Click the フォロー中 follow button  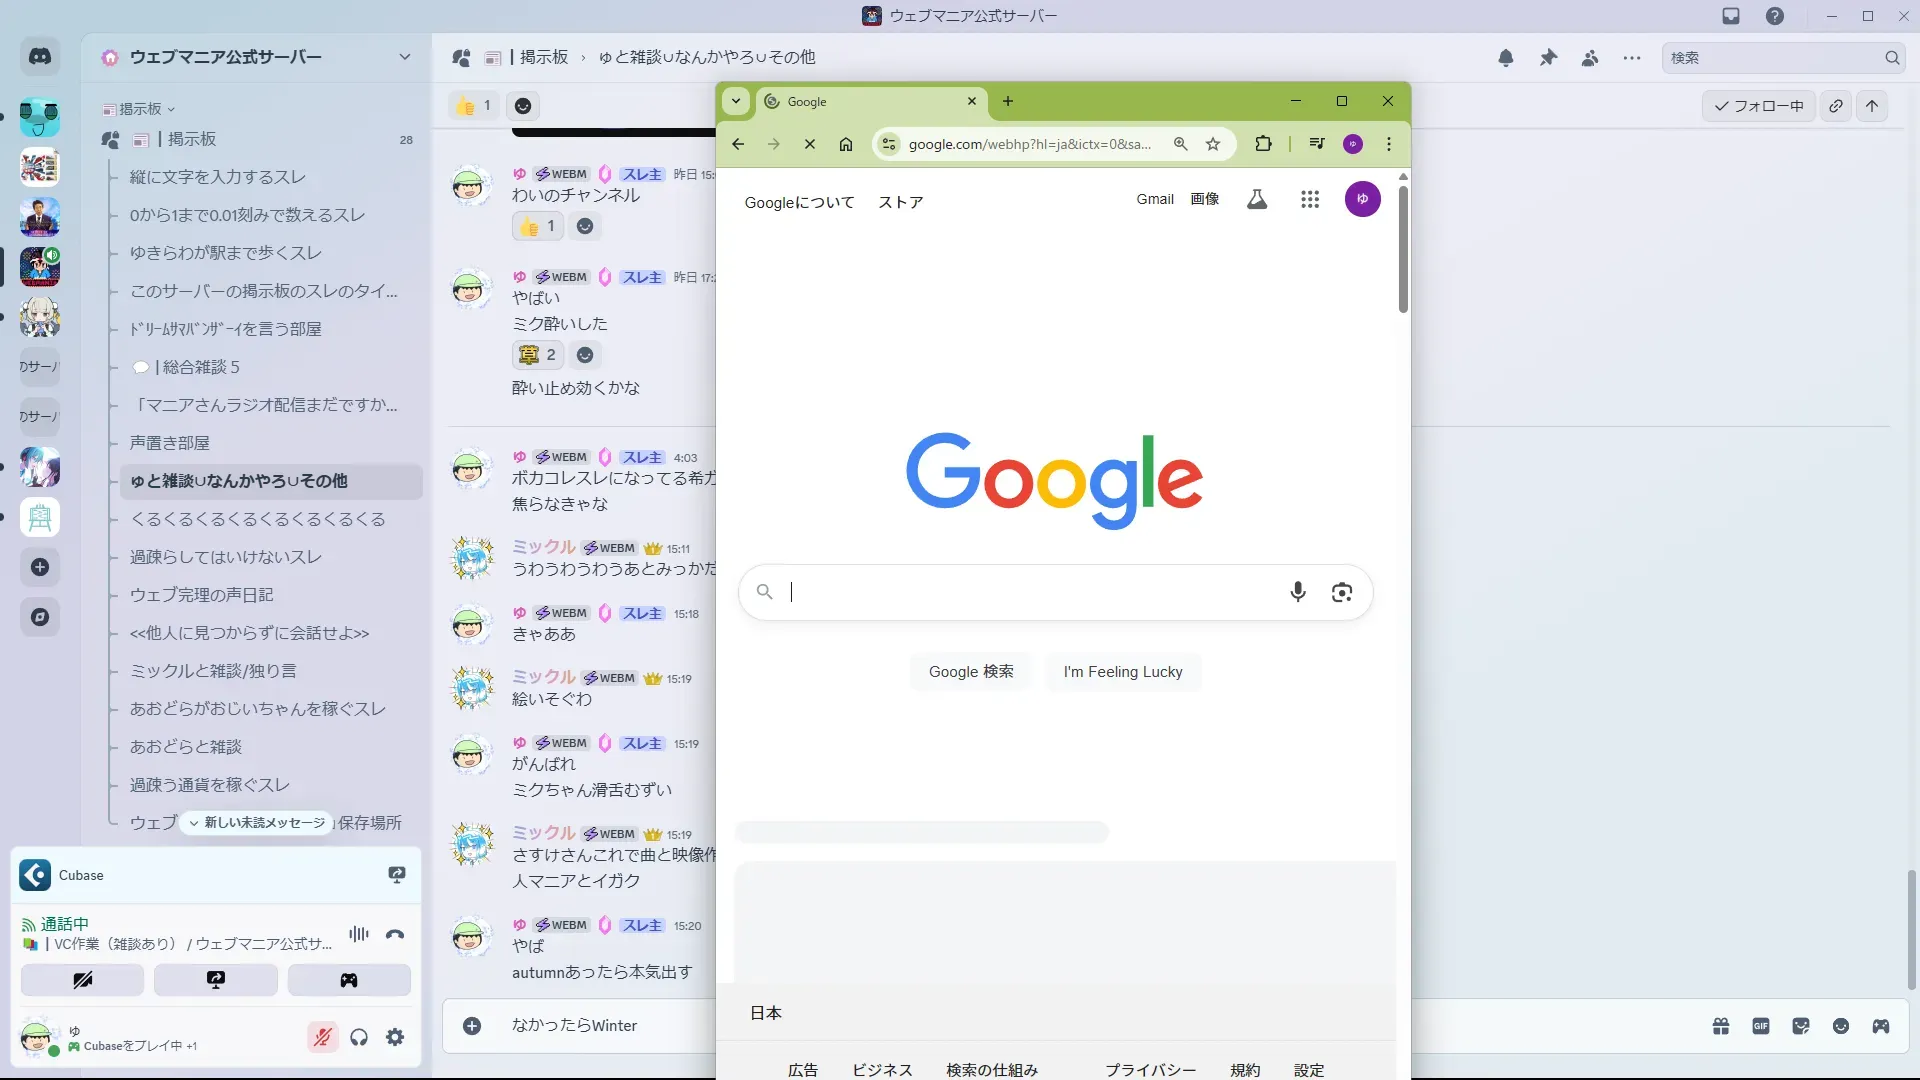click(1758, 106)
